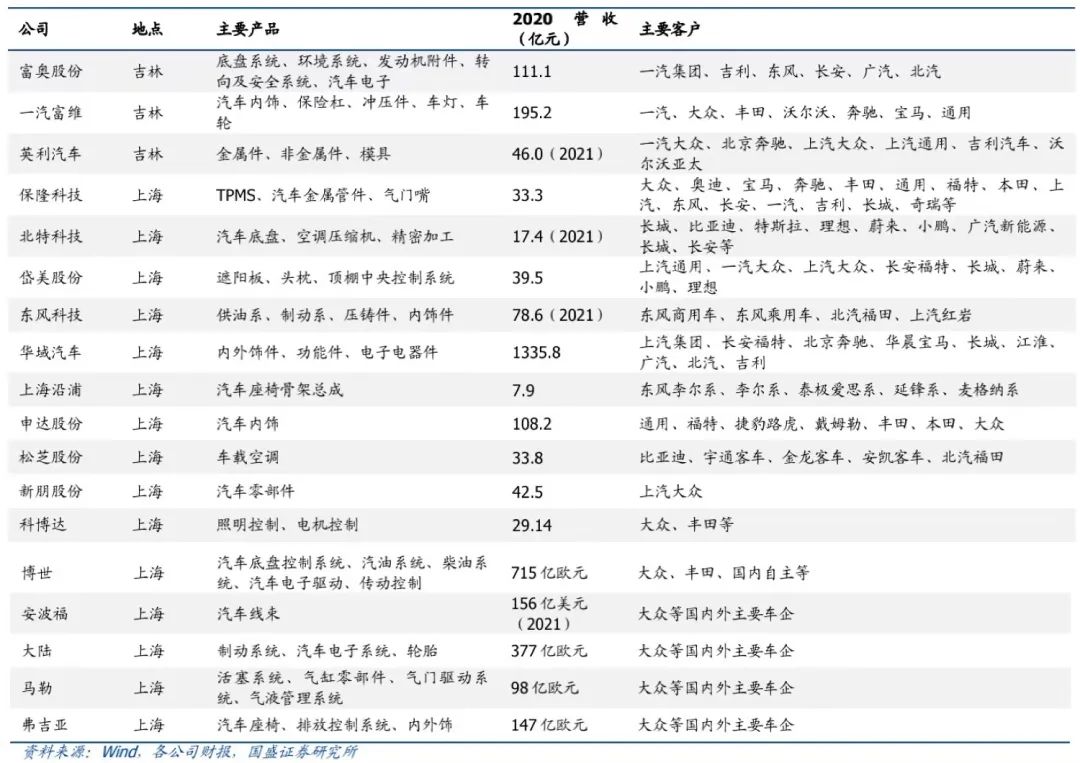Viewport: 1080px width, 763px height.
Task: Click the 1335.8 revenue value for 华域汽车
Action: tap(536, 352)
